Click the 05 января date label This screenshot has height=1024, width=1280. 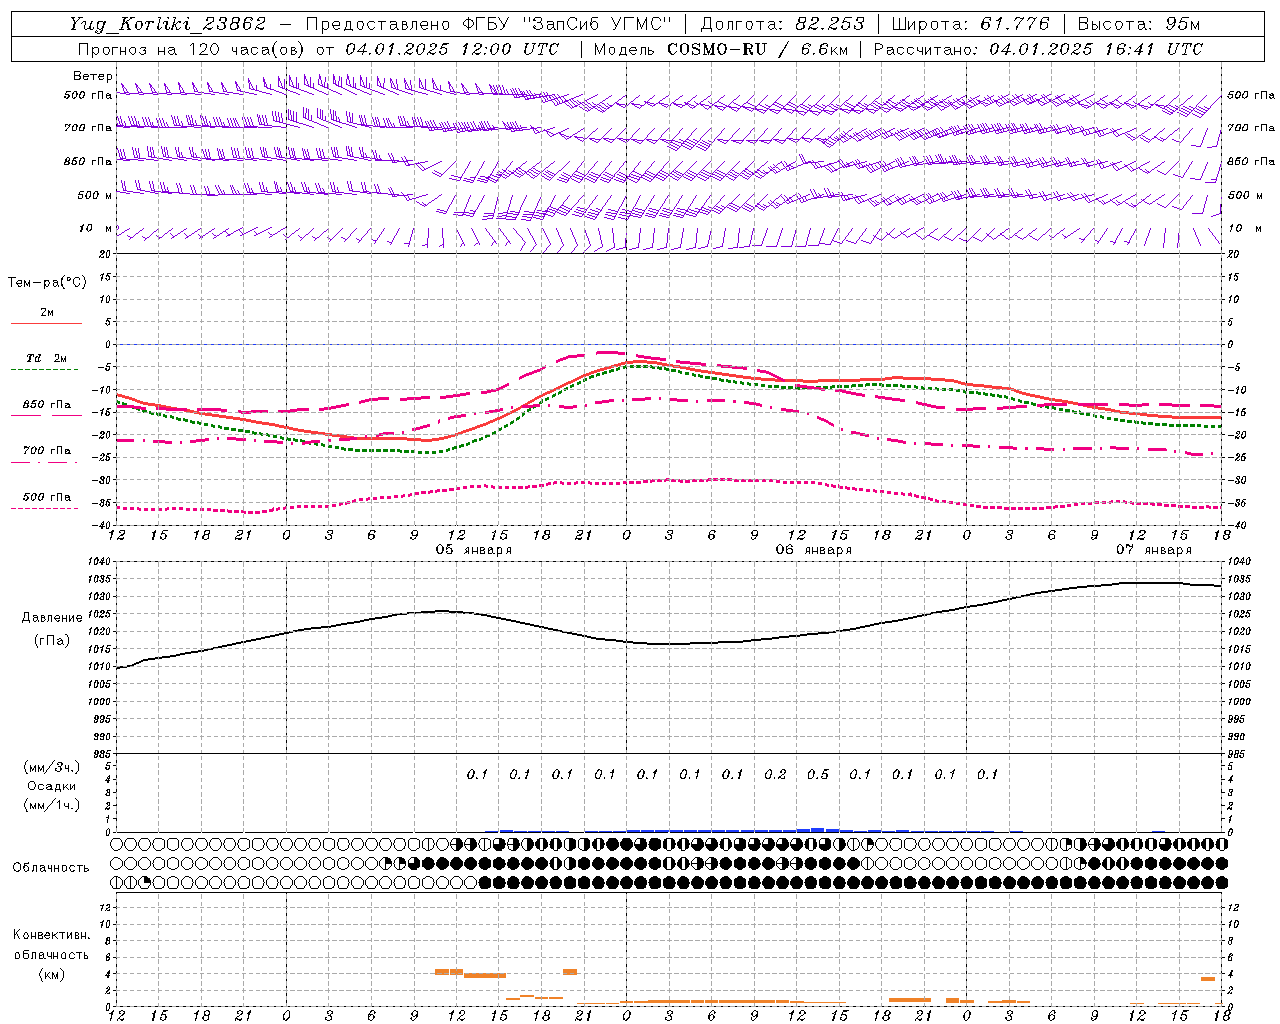coord(474,550)
